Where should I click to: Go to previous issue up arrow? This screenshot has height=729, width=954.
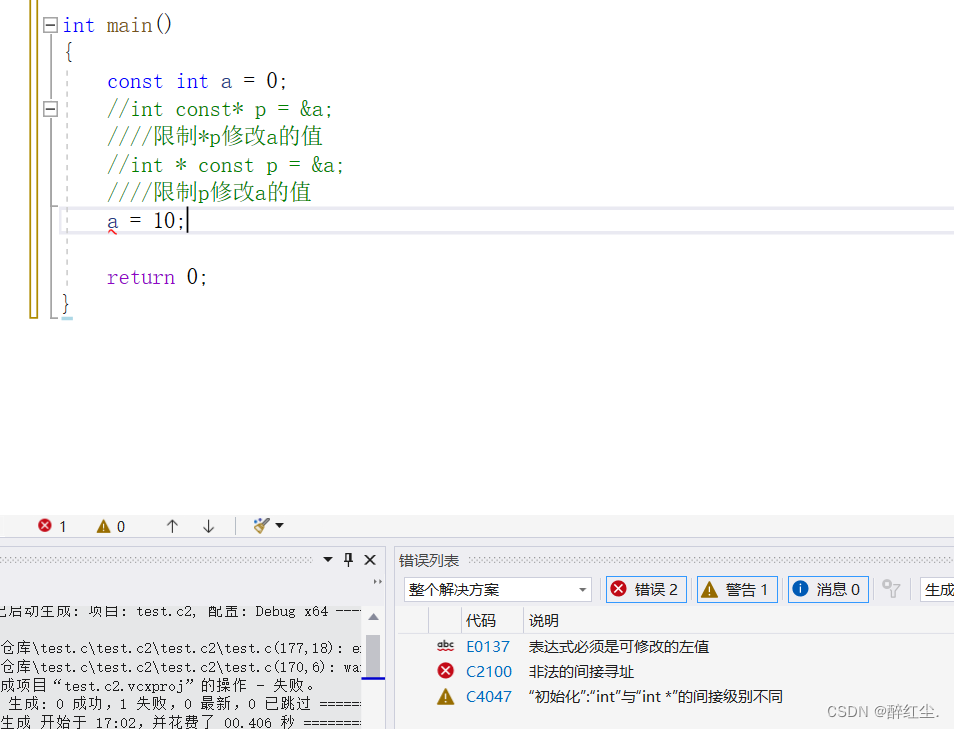[x=172, y=526]
